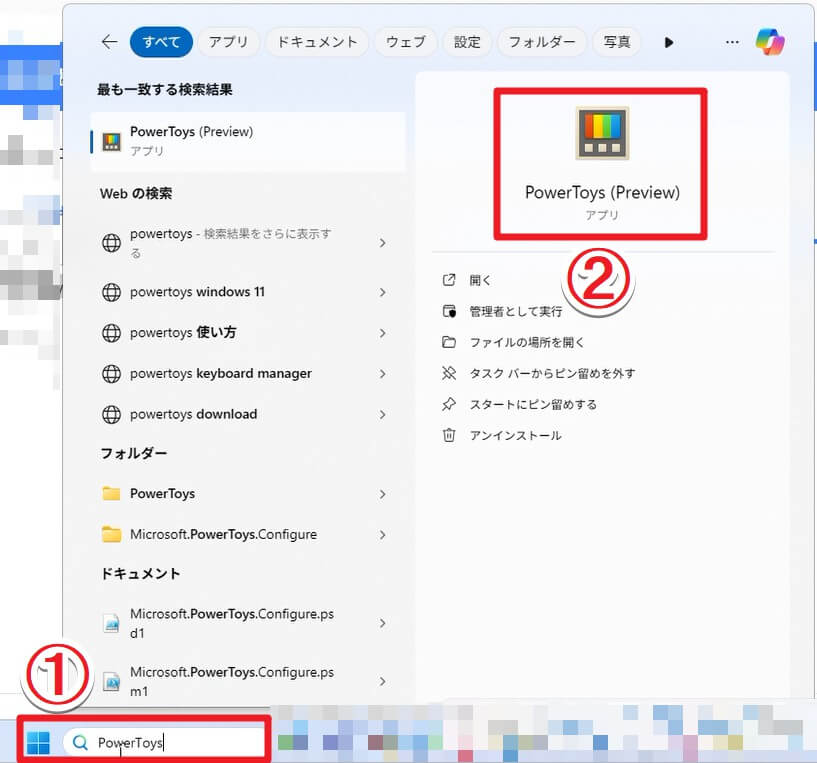Click the Windows Start button on taskbar

[x=38, y=742]
